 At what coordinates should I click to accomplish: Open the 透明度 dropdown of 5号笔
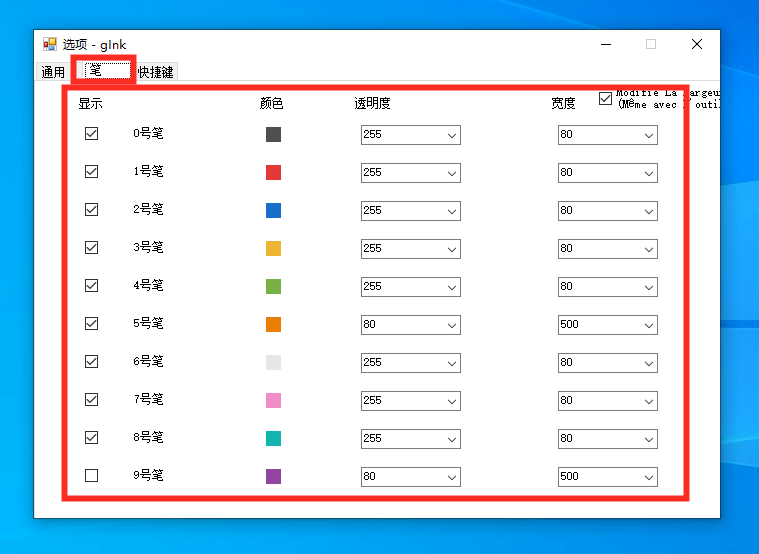tap(410, 325)
